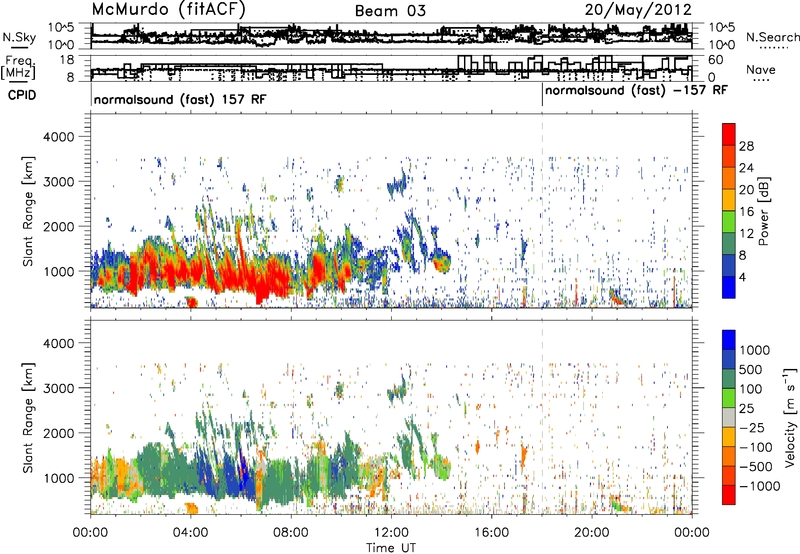This screenshot has width=800, height=554.
Task: Click the dashed 18:00 marker in velocity panel
Action: pyautogui.click(x=542, y=417)
